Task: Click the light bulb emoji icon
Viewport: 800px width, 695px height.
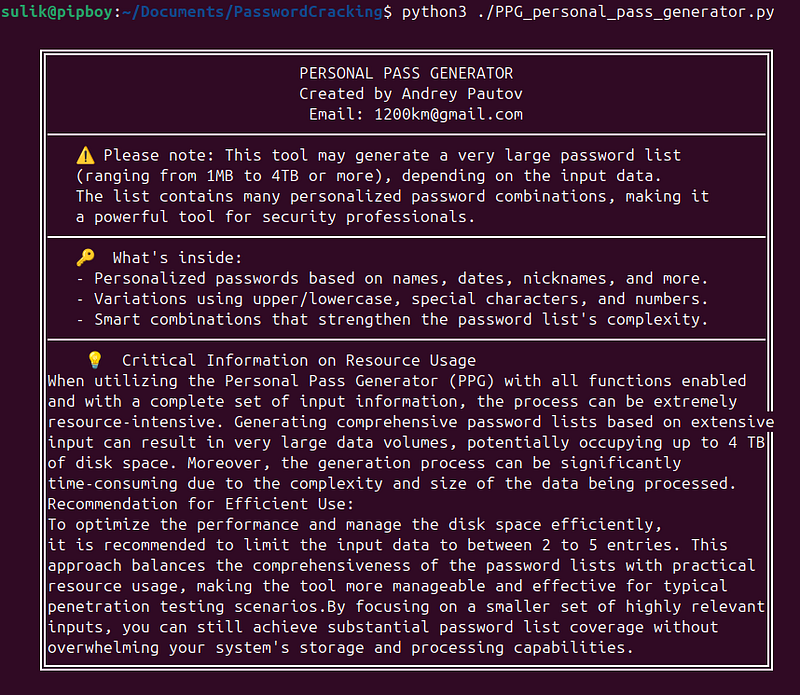Action: click(95, 360)
